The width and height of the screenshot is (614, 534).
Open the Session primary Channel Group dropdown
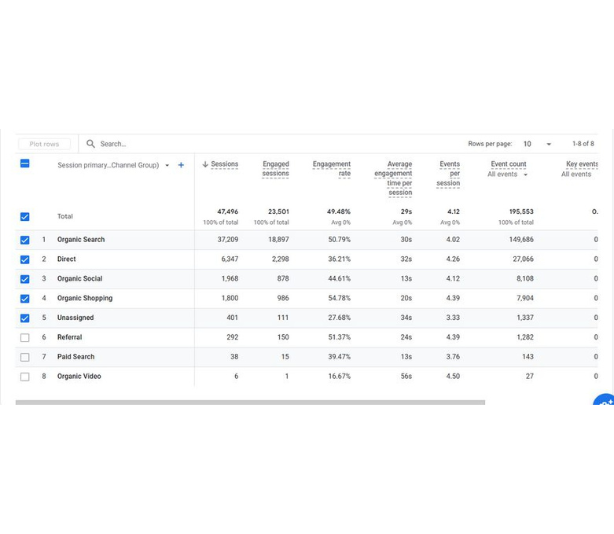(x=167, y=165)
